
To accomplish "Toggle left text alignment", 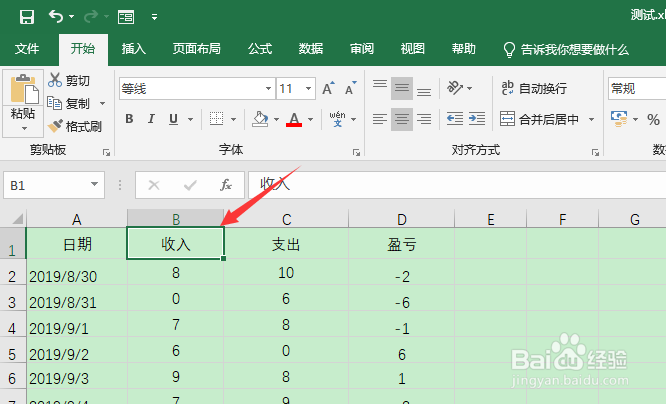I will 380,119.
